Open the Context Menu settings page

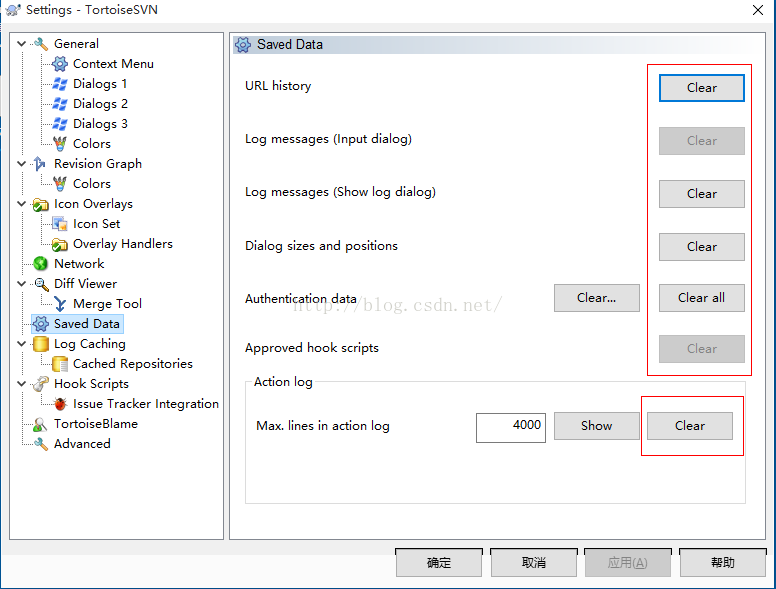[113, 64]
